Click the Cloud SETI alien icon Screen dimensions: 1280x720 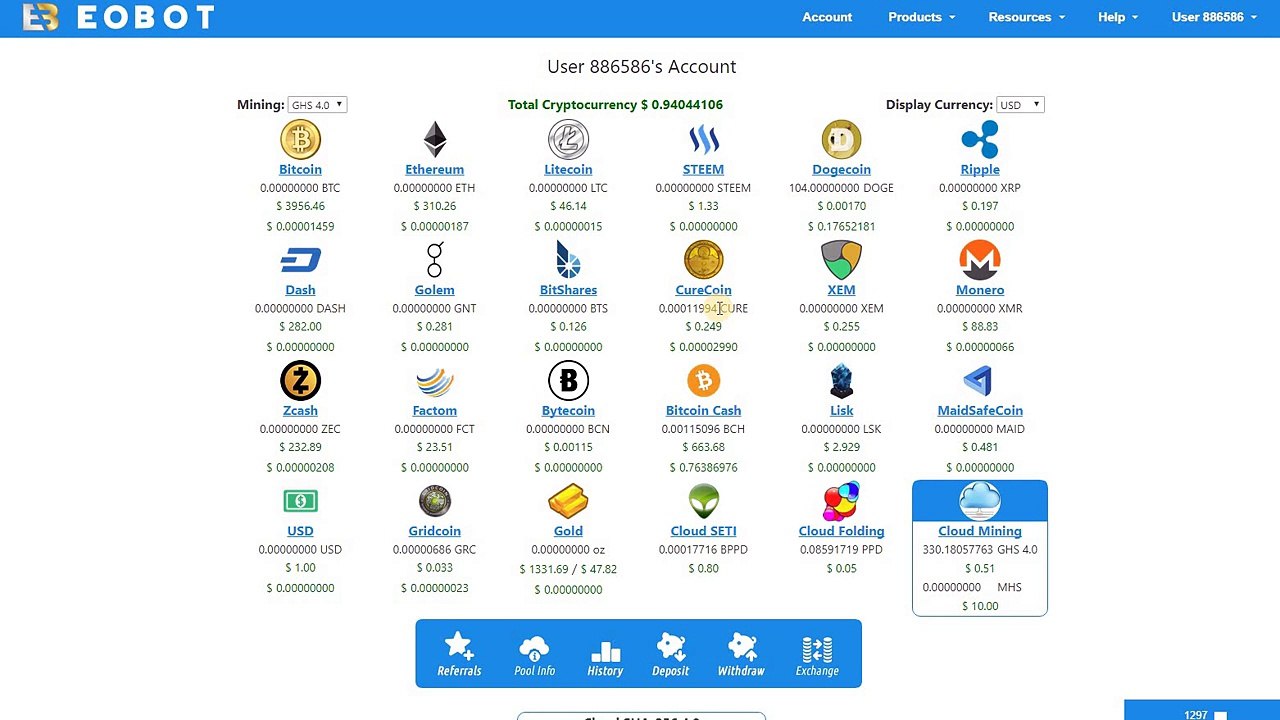click(x=703, y=501)
